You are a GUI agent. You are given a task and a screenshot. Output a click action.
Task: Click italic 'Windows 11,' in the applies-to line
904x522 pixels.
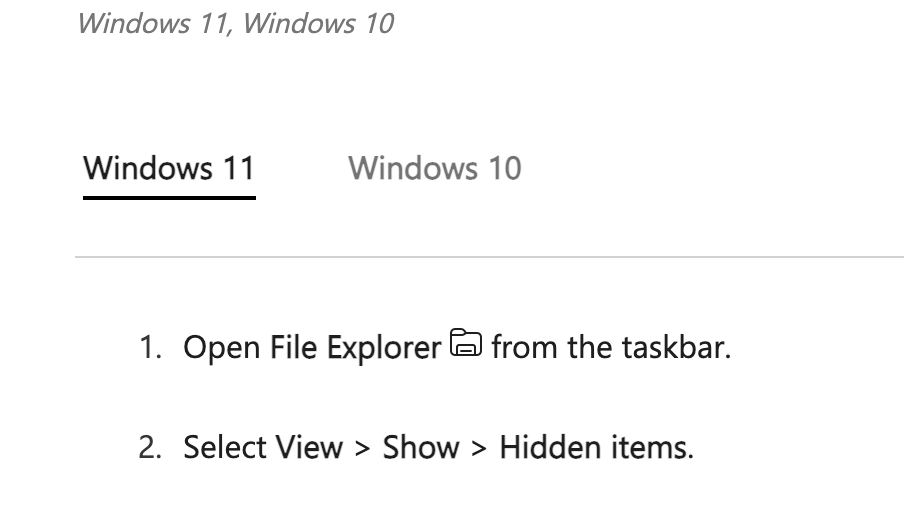point(155,24)
